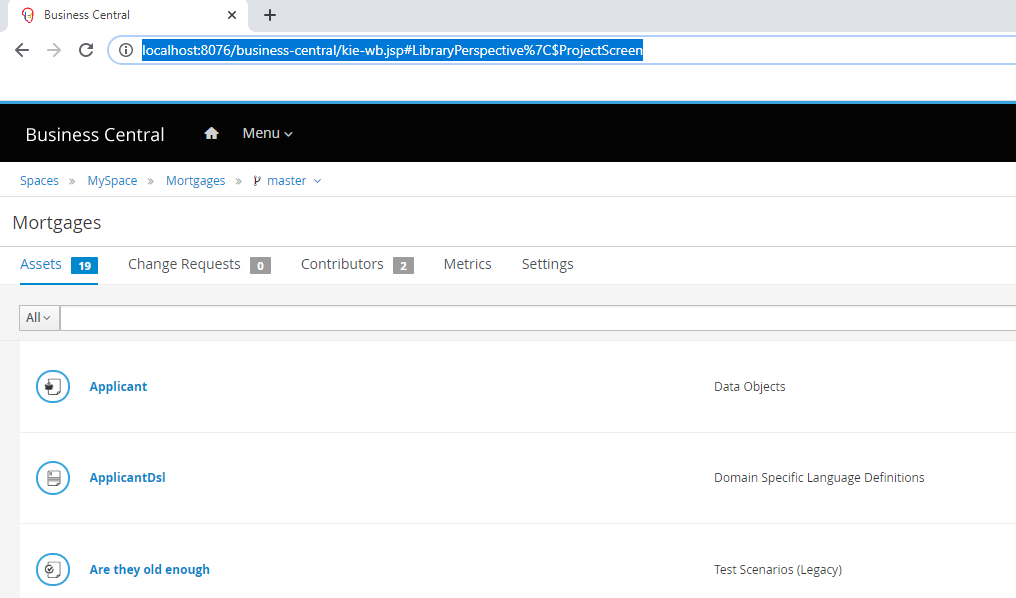Open the Are they old enough asset
The image size is (1016, 598).
click(x=150, y=569)
